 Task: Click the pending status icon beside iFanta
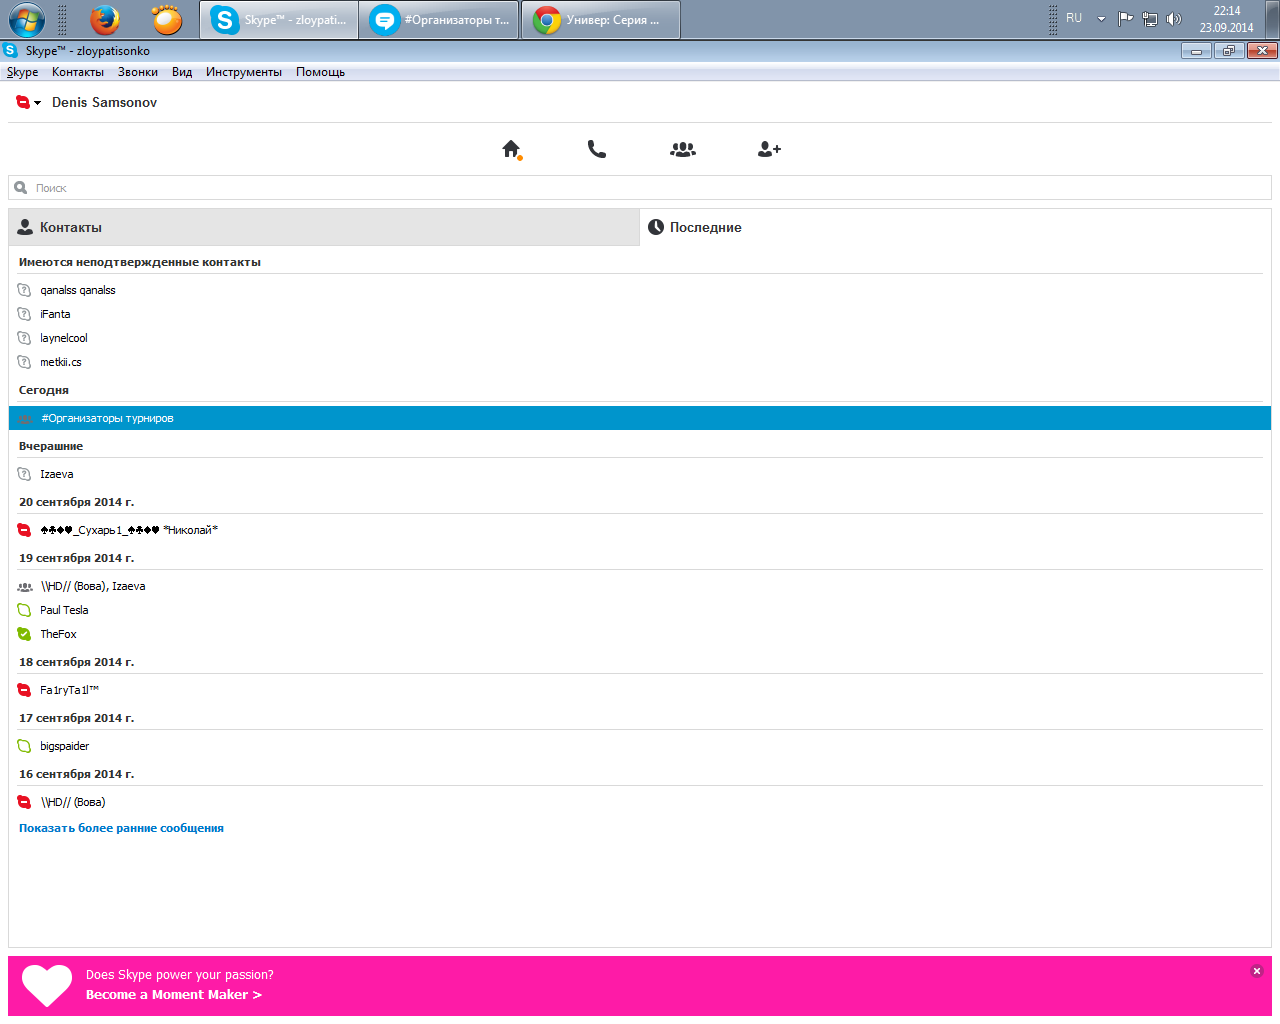click(24, 314)
